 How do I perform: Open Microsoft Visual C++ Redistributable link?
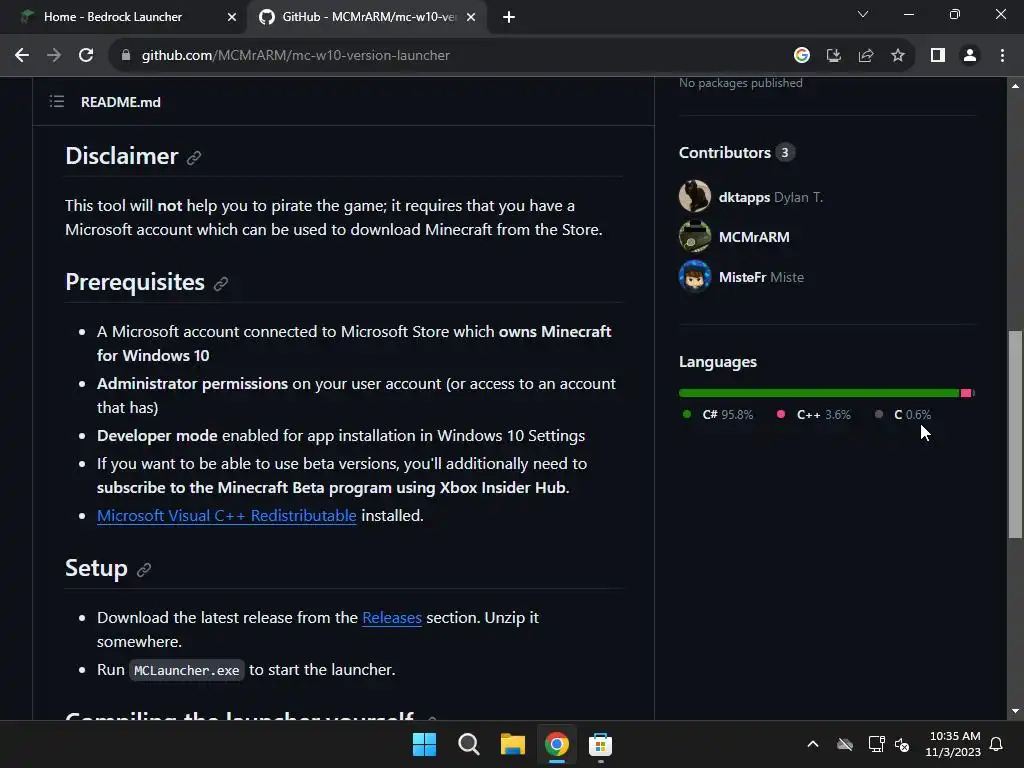coord(227,515)
